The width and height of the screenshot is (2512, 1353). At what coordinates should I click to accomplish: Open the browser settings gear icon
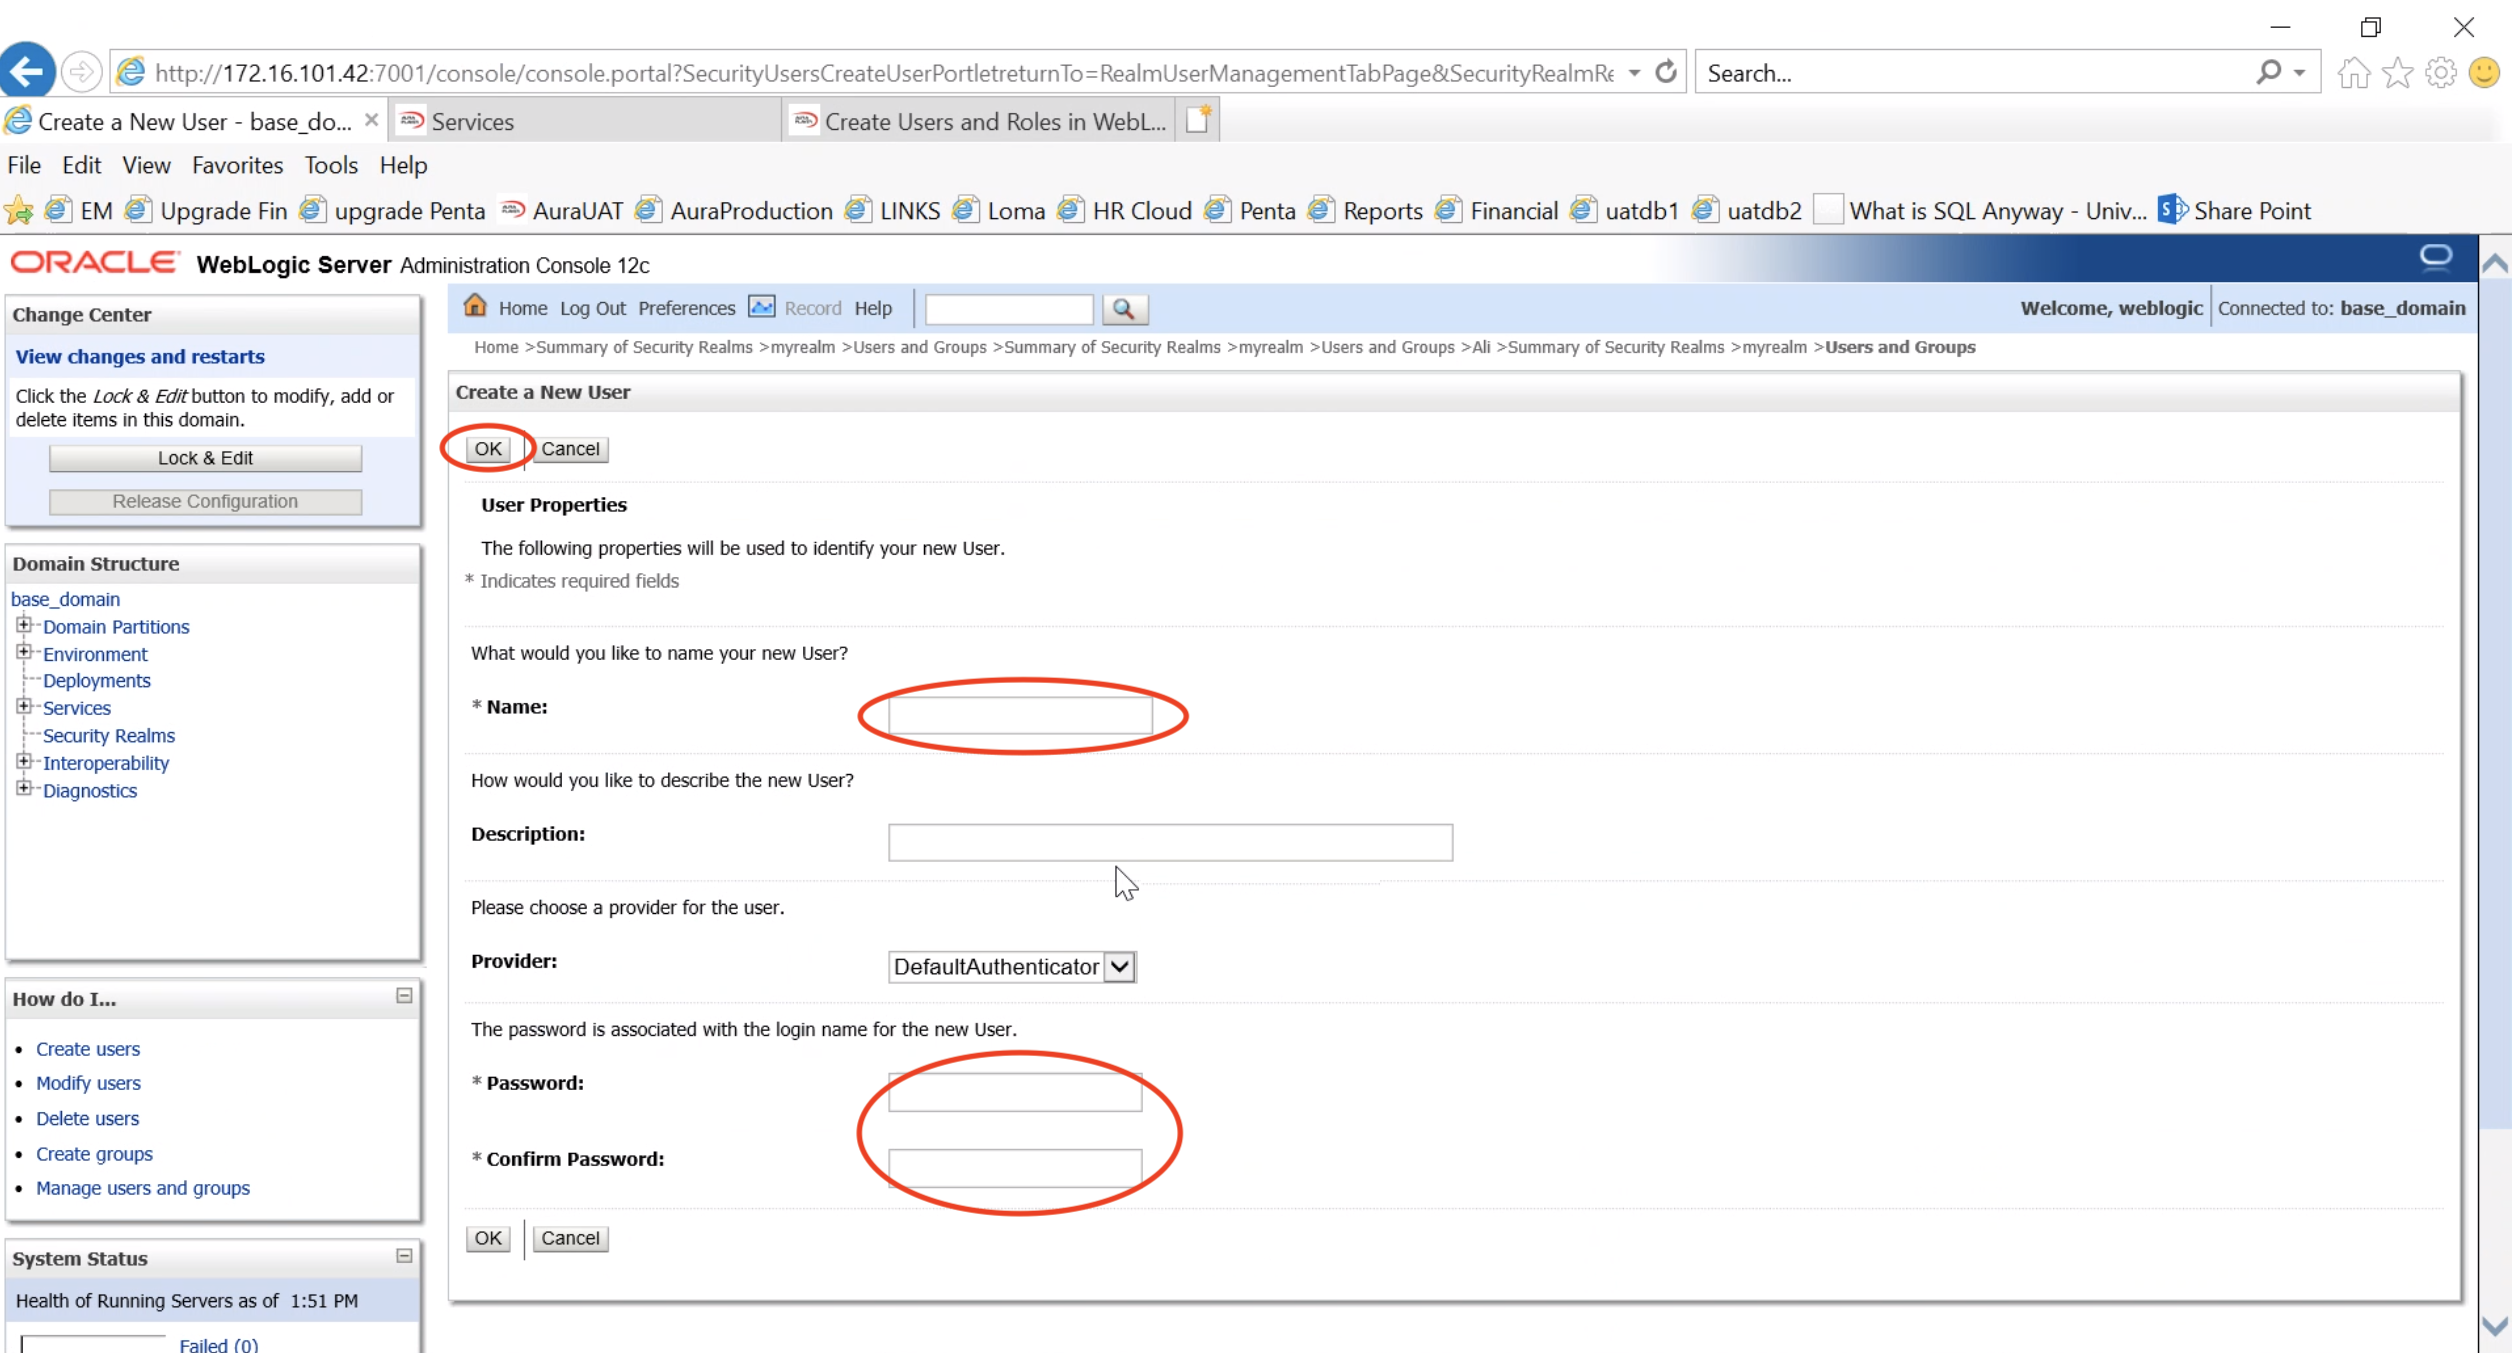(x=2441, y=73)
